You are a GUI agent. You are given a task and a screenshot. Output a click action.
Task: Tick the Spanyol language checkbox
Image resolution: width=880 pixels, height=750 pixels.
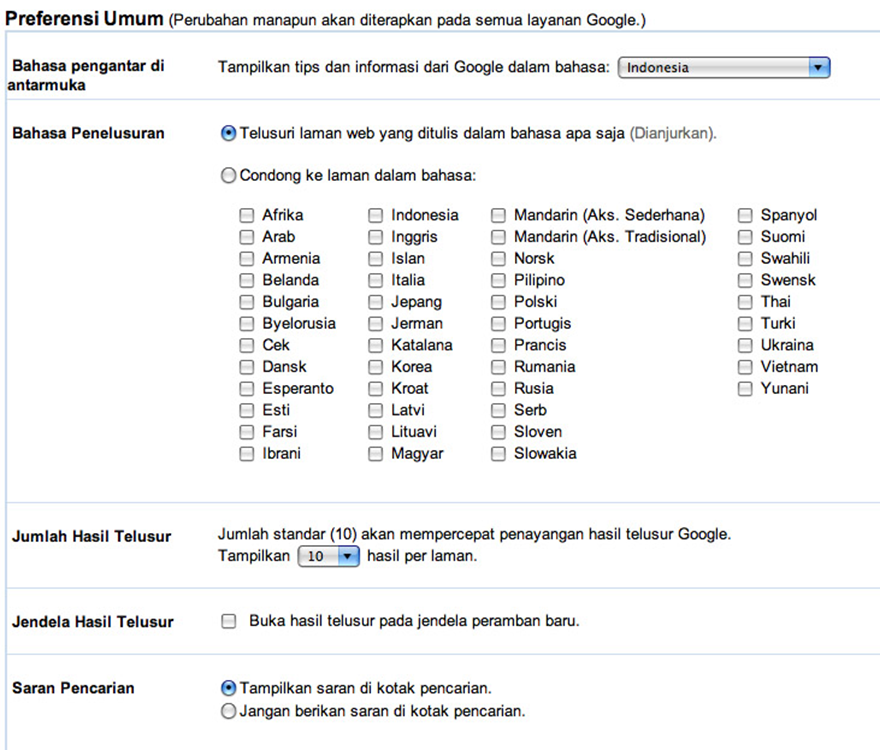(745, 216)
